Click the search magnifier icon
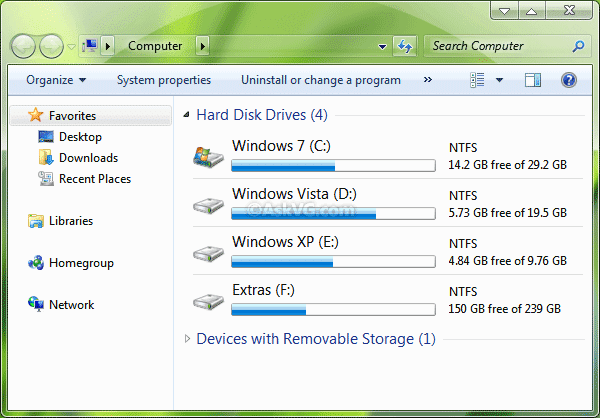 coord(579,46)
